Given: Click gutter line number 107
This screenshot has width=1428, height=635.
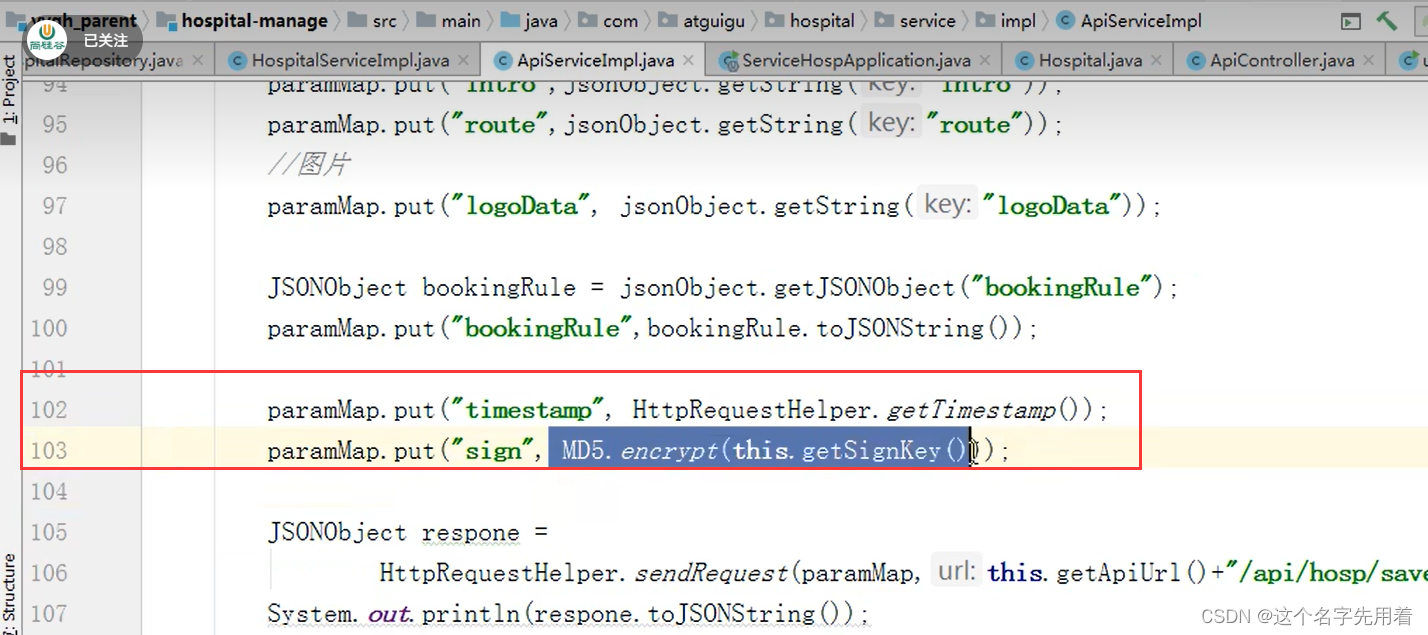Looking at the screenshot, I should click(49, 613).
